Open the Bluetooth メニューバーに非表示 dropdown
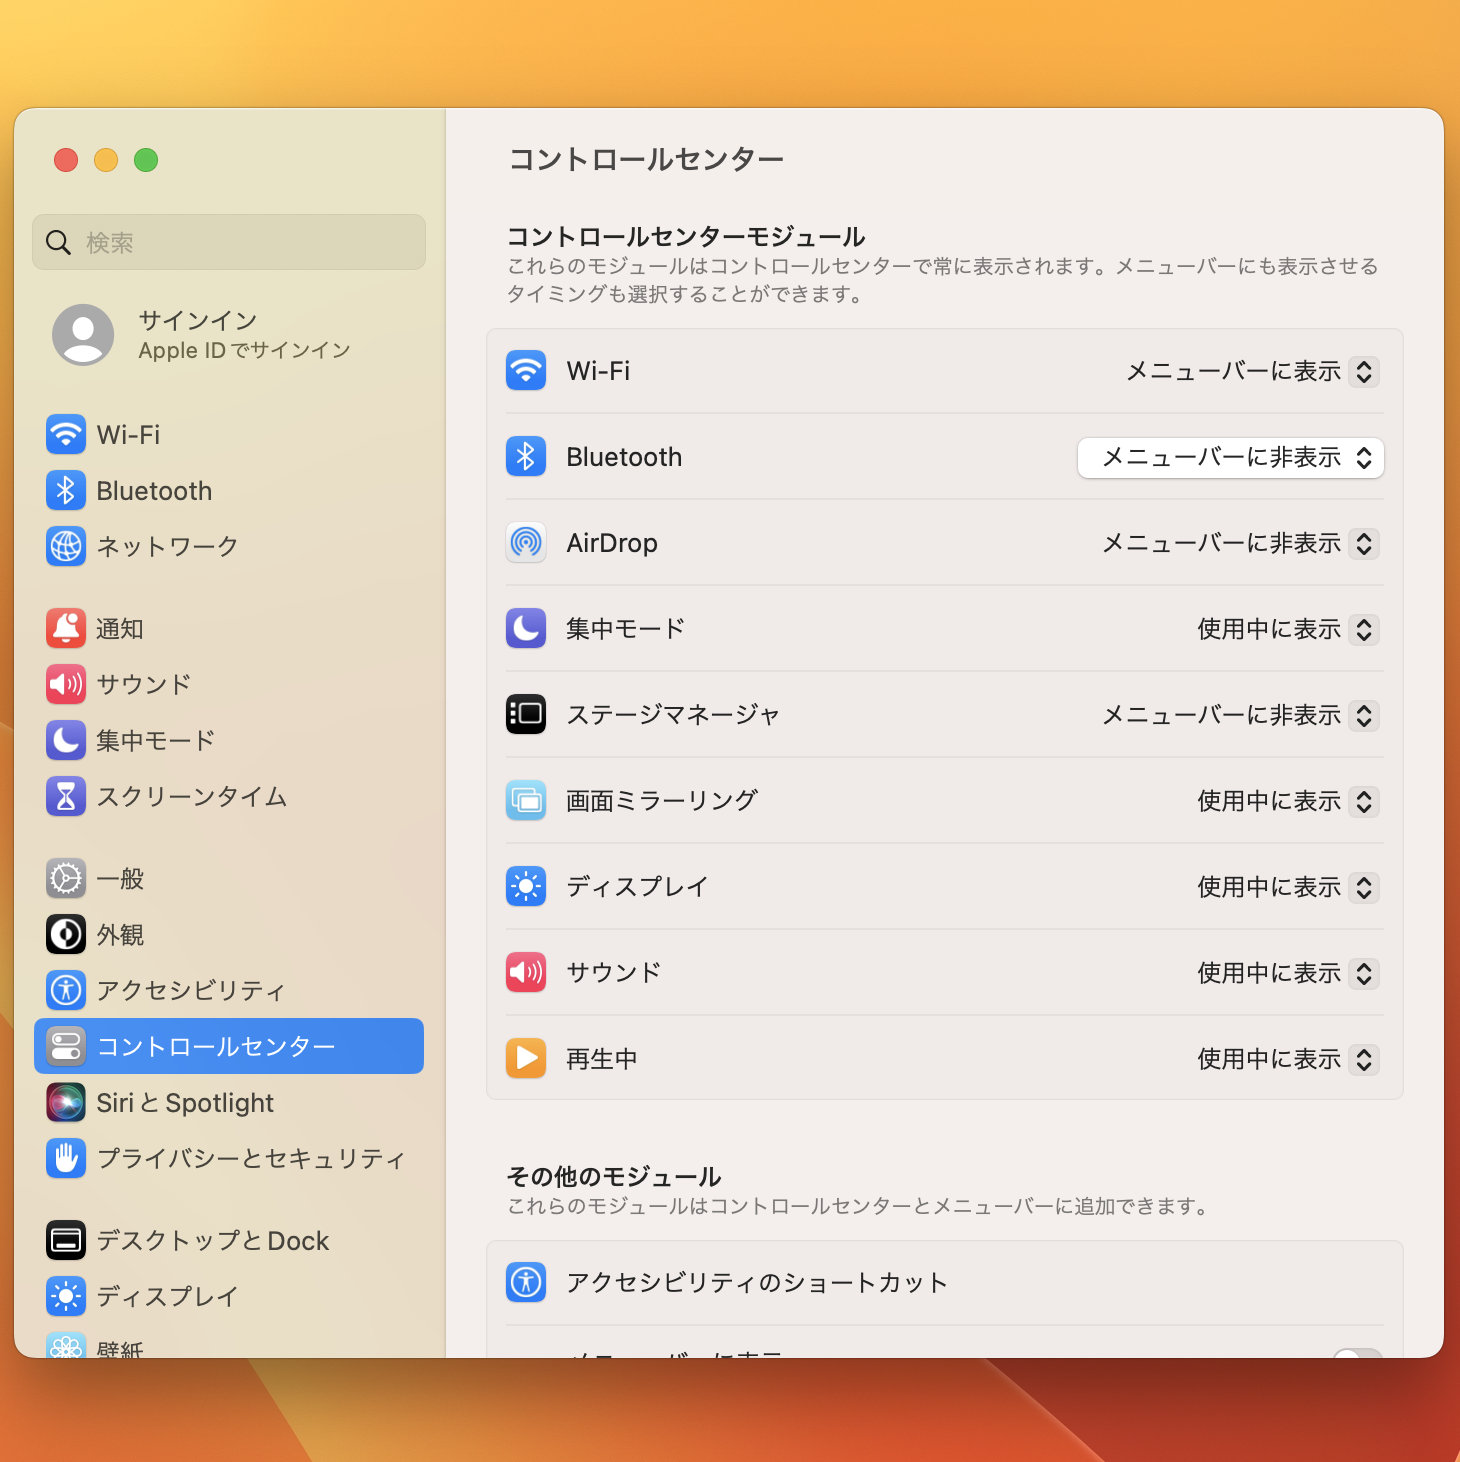The height and width of the screenshot is (1462, 1460). [x=1231, y=458]
